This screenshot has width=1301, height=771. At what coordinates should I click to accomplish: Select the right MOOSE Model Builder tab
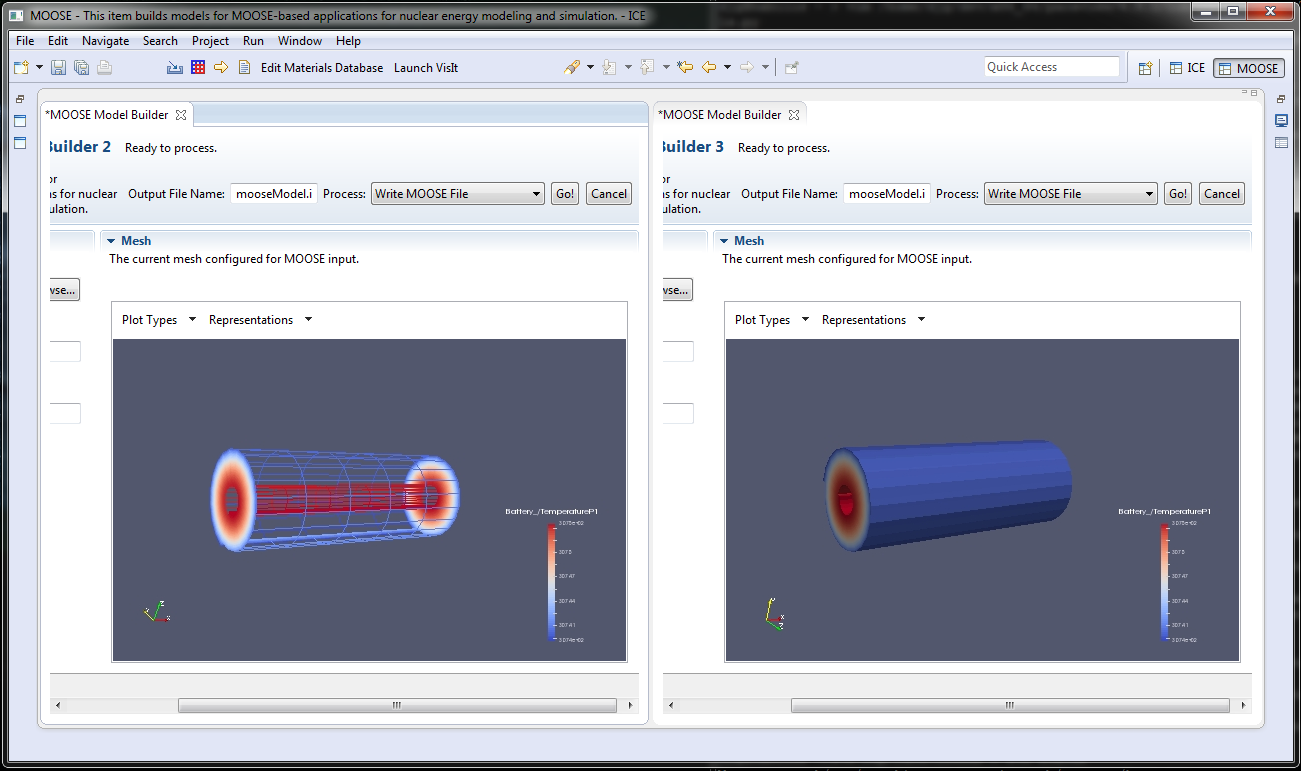pyautogui.click(x=720, y=115)
